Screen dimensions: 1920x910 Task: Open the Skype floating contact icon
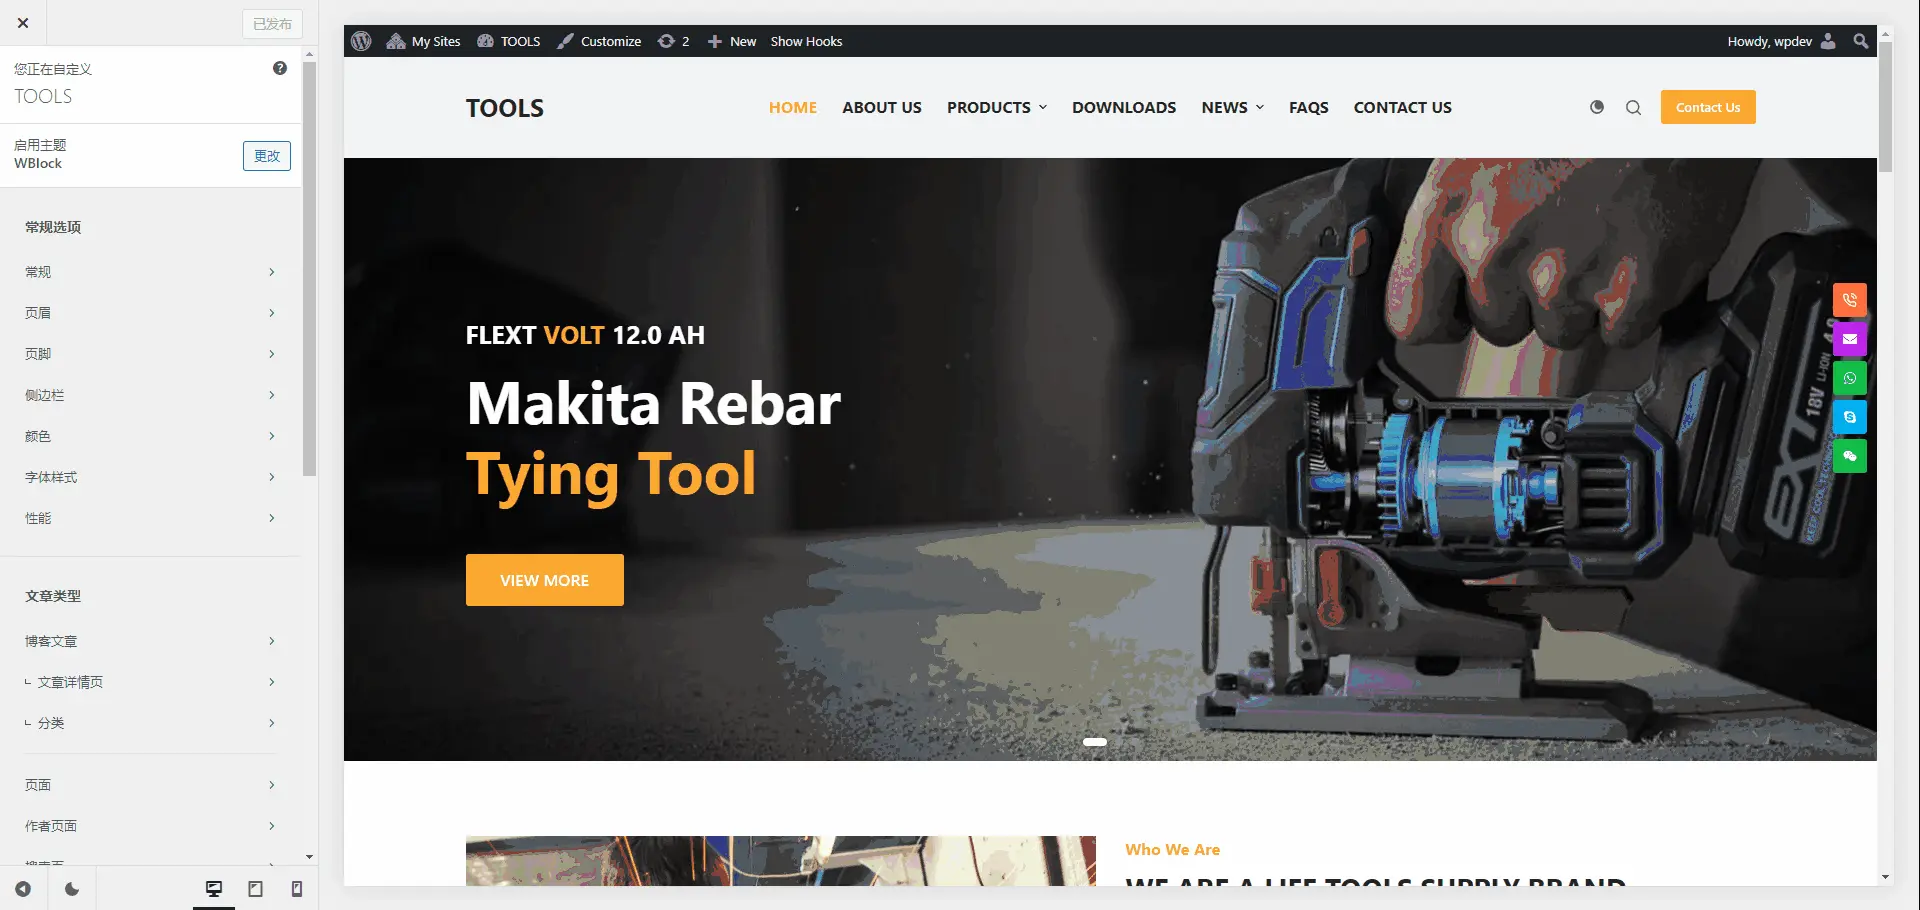point(1849,417)
